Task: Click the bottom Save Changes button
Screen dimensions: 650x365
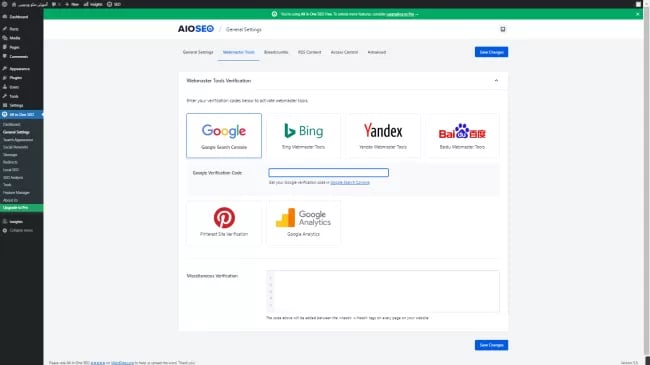Action: pos(491,345)
